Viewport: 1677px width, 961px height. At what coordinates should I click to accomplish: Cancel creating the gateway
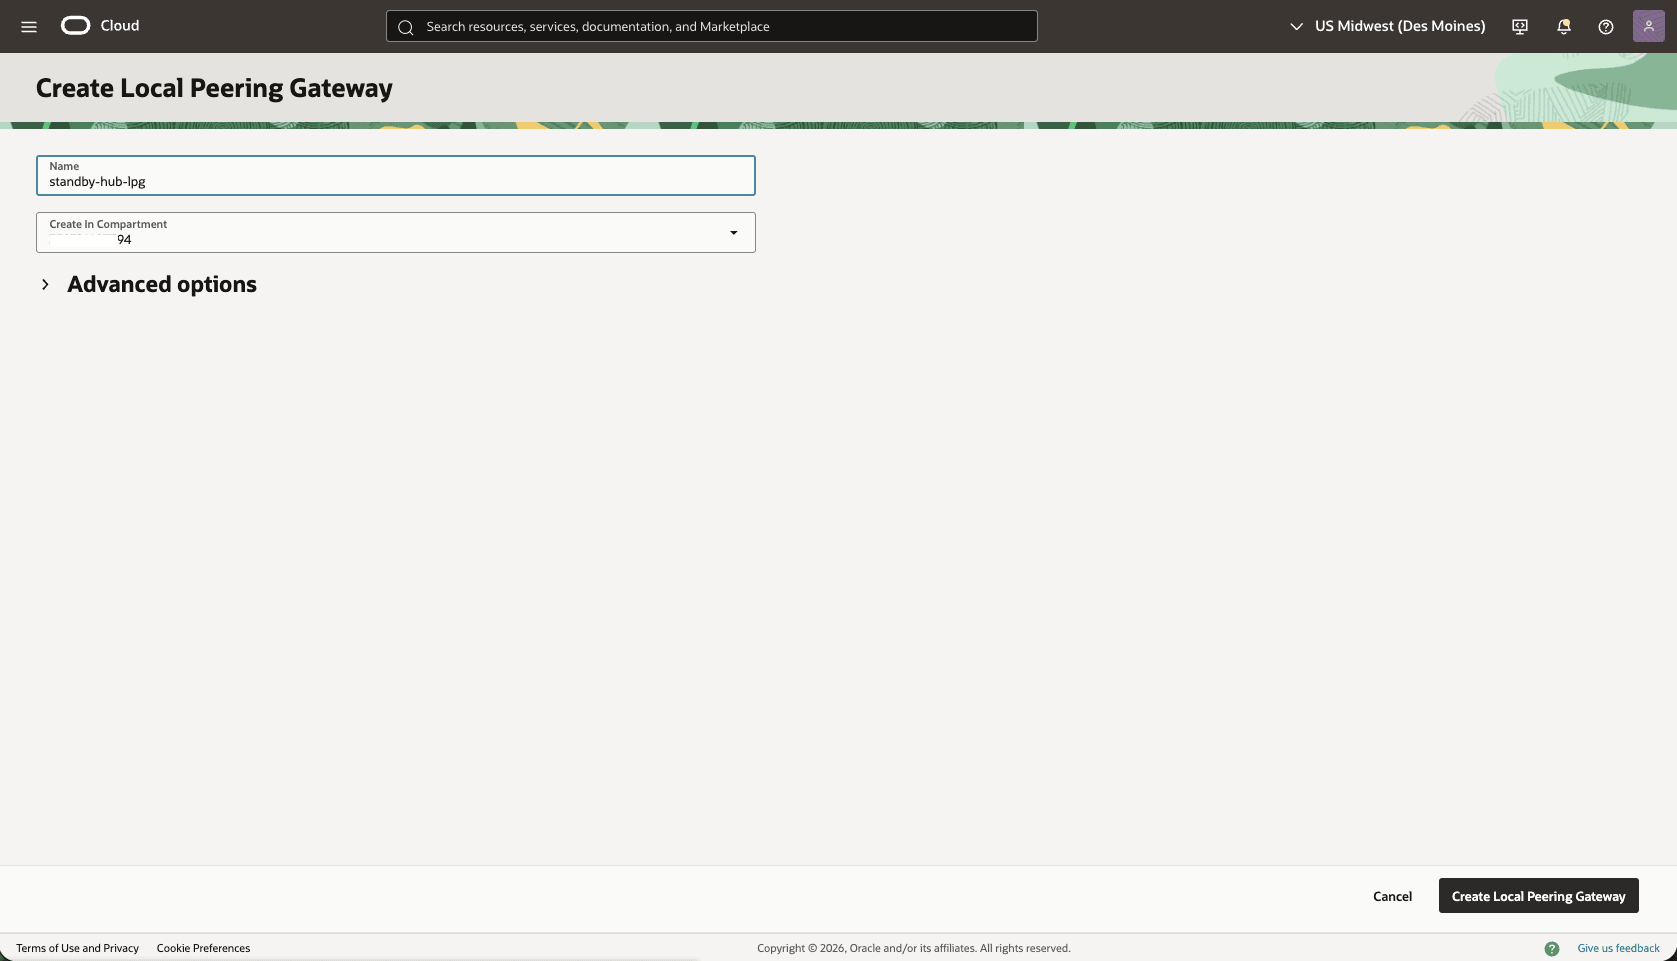point(1392,896)
